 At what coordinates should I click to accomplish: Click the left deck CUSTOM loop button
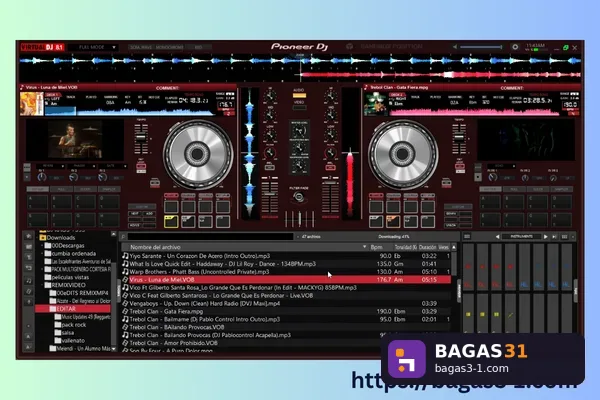pyautogui.click(x=142, y=207)
